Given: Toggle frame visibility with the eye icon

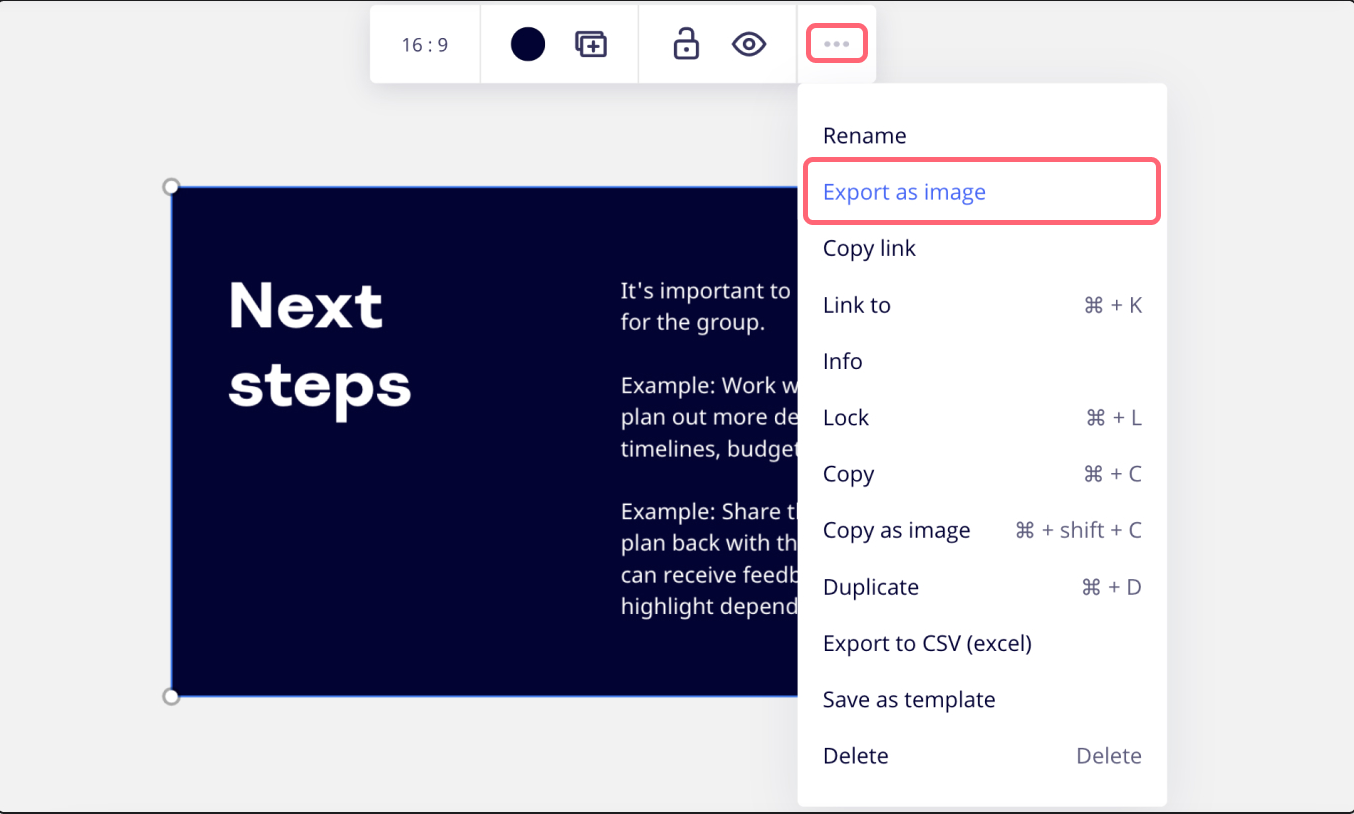Looking at the screenshot, I should pos(749,44).
